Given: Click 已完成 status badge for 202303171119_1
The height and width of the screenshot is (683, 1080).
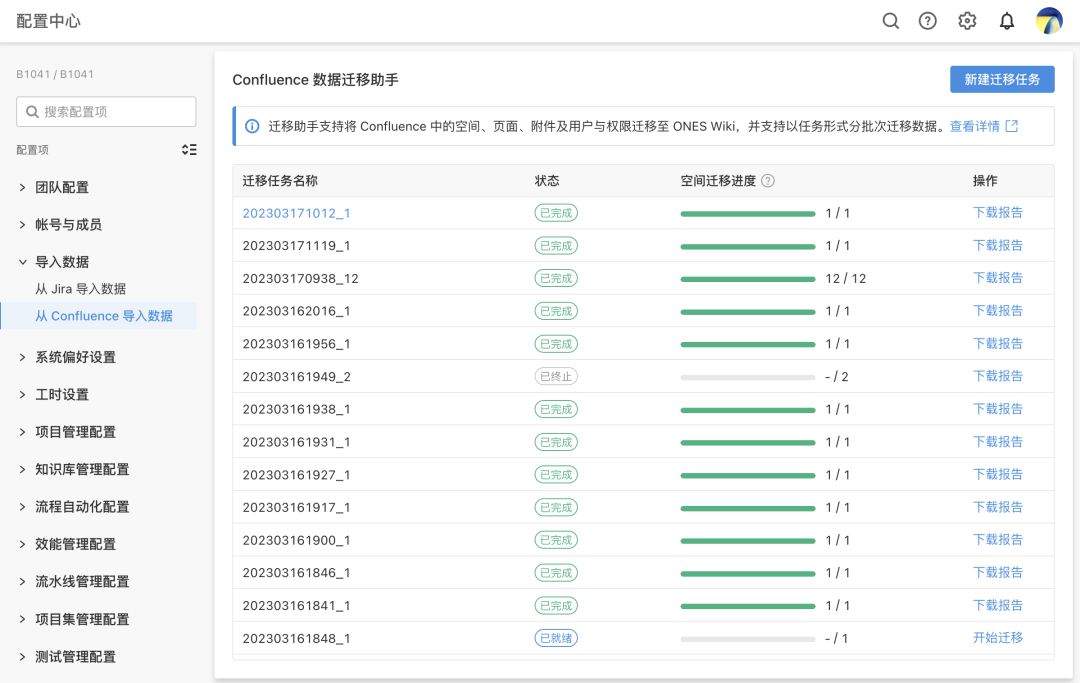Looking at the screenshot, I should point(556,246).
